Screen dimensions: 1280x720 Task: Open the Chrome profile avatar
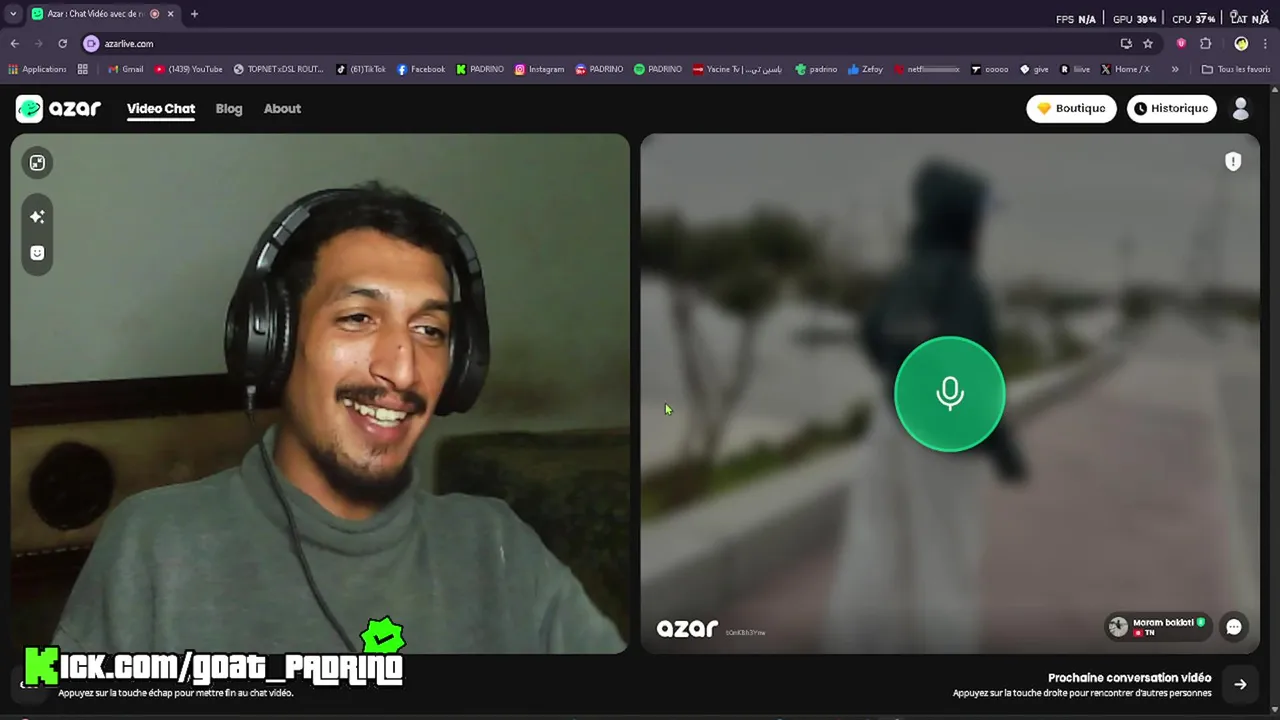click(x=1241, y=44)
